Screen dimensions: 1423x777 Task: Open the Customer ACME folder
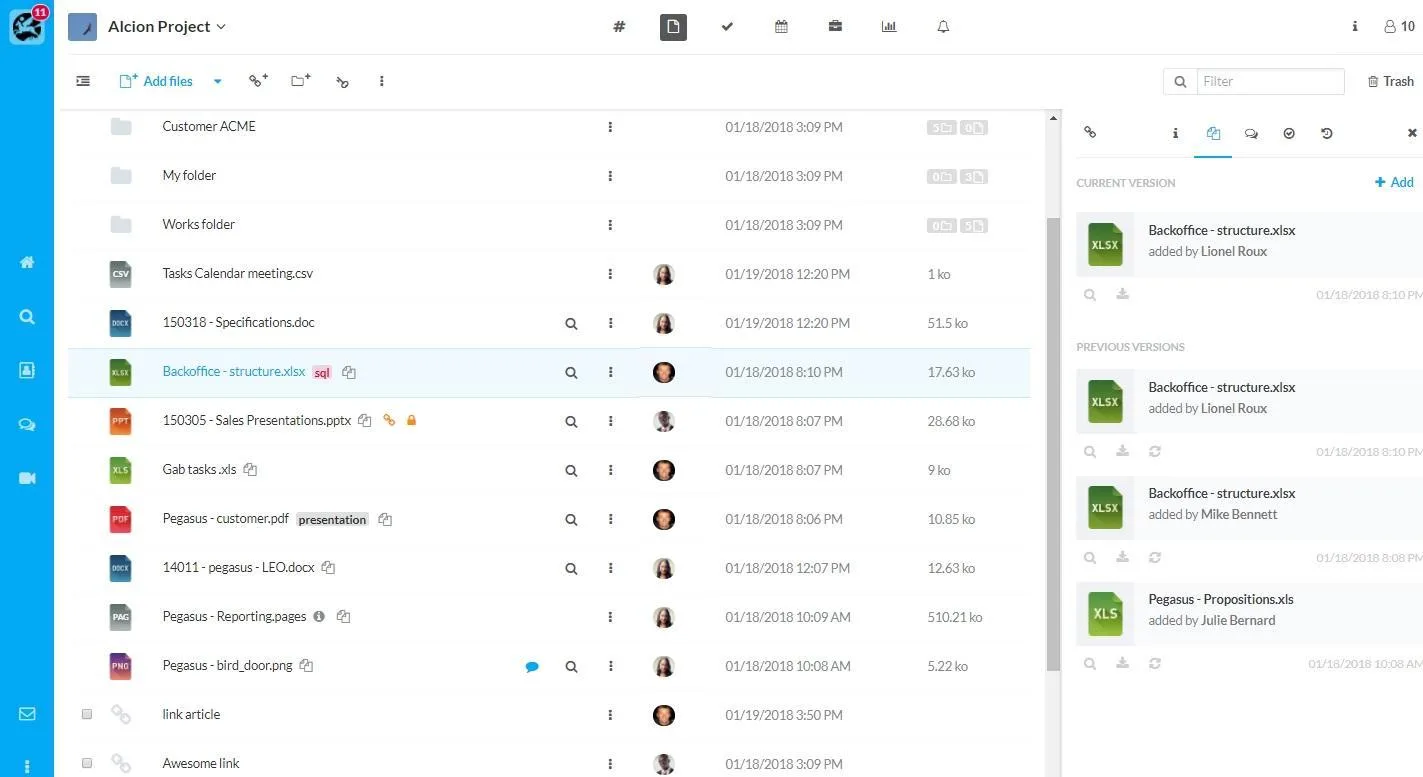coord(209,126)
